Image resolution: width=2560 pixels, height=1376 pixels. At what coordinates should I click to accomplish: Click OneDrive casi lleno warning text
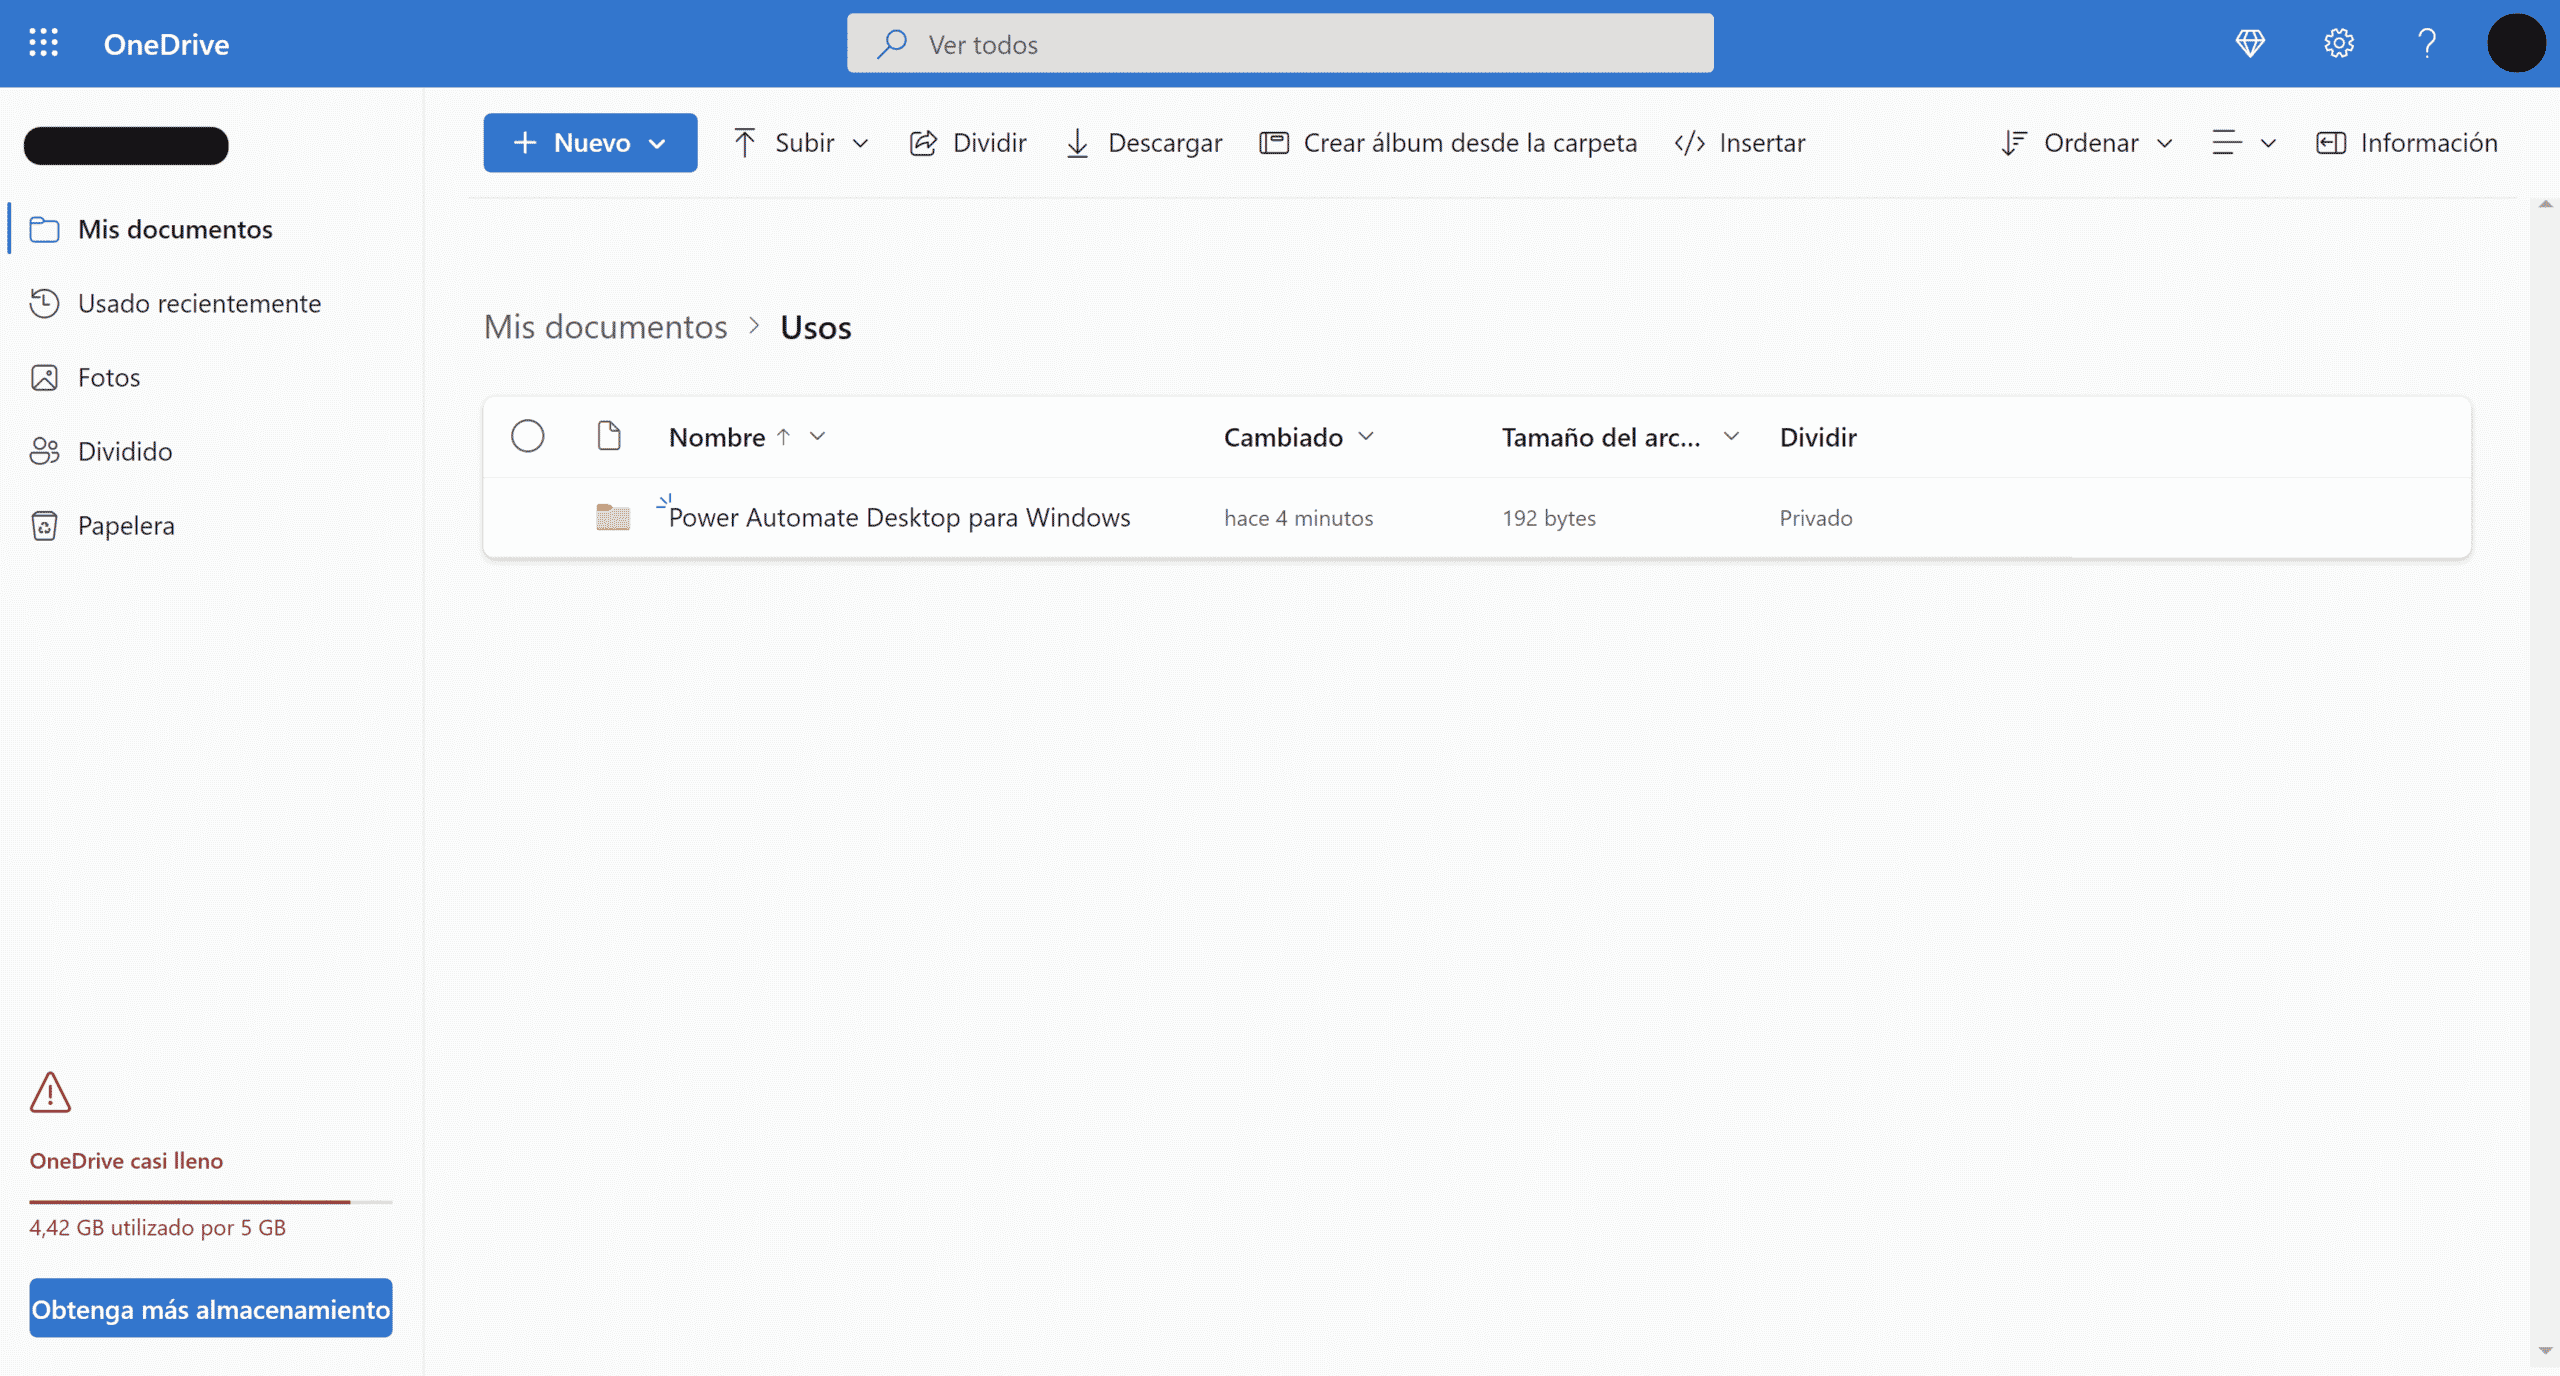pyautogui.click(x=126, y=1160)
